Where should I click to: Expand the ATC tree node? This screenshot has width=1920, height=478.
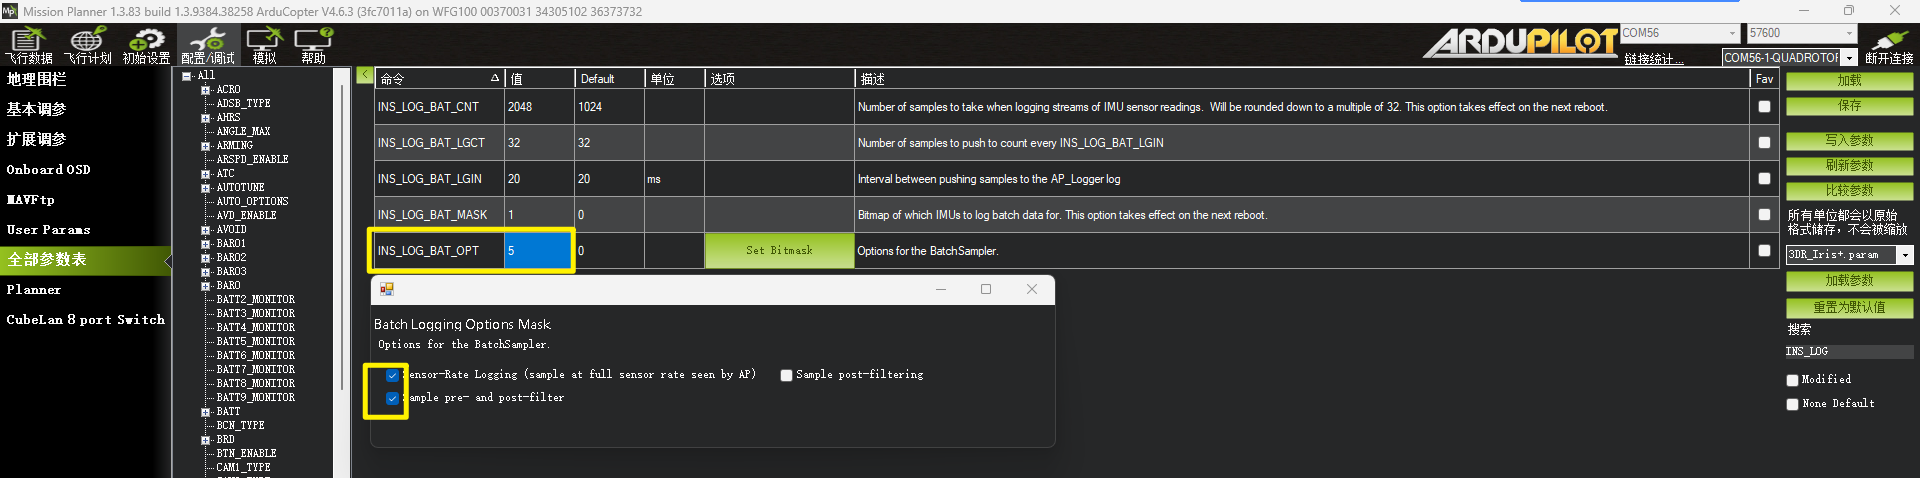[x=205, y=174]
